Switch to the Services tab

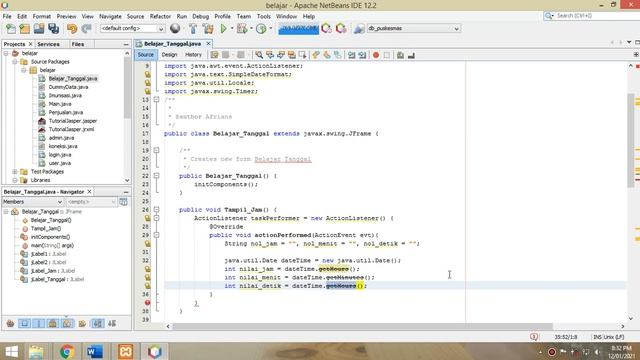48,44
